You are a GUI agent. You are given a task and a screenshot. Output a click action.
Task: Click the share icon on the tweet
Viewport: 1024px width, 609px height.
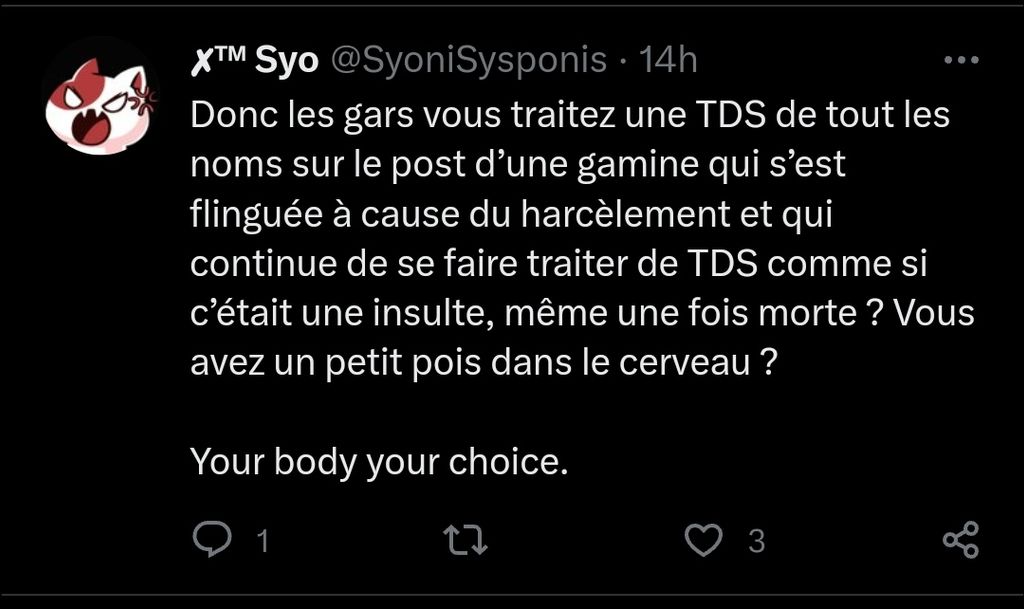coord(961,540)
